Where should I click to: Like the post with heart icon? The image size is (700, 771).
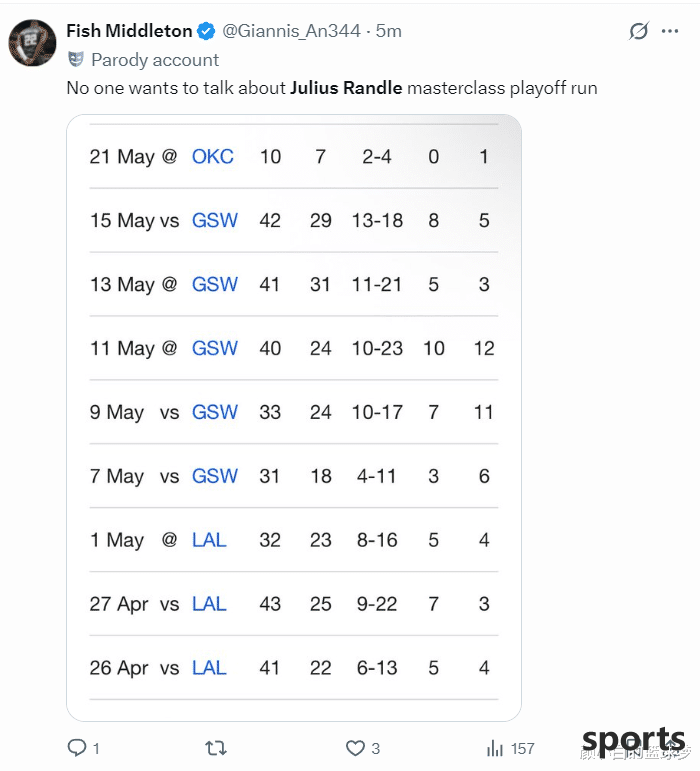(355, 748)
